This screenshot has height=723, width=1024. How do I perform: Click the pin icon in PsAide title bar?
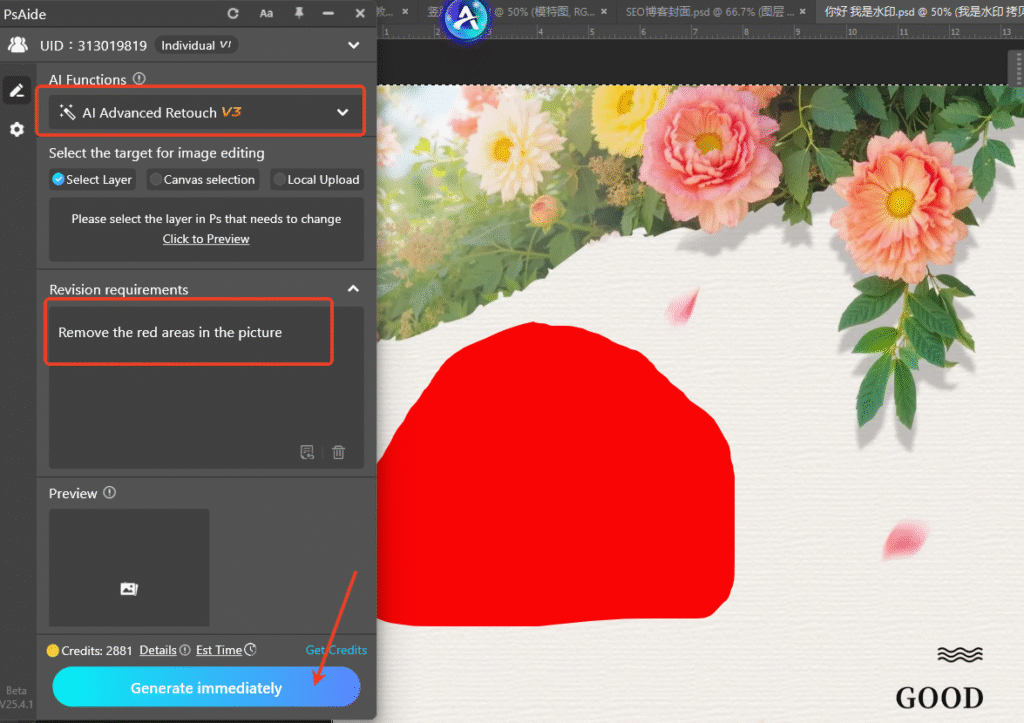pos(296,14)
